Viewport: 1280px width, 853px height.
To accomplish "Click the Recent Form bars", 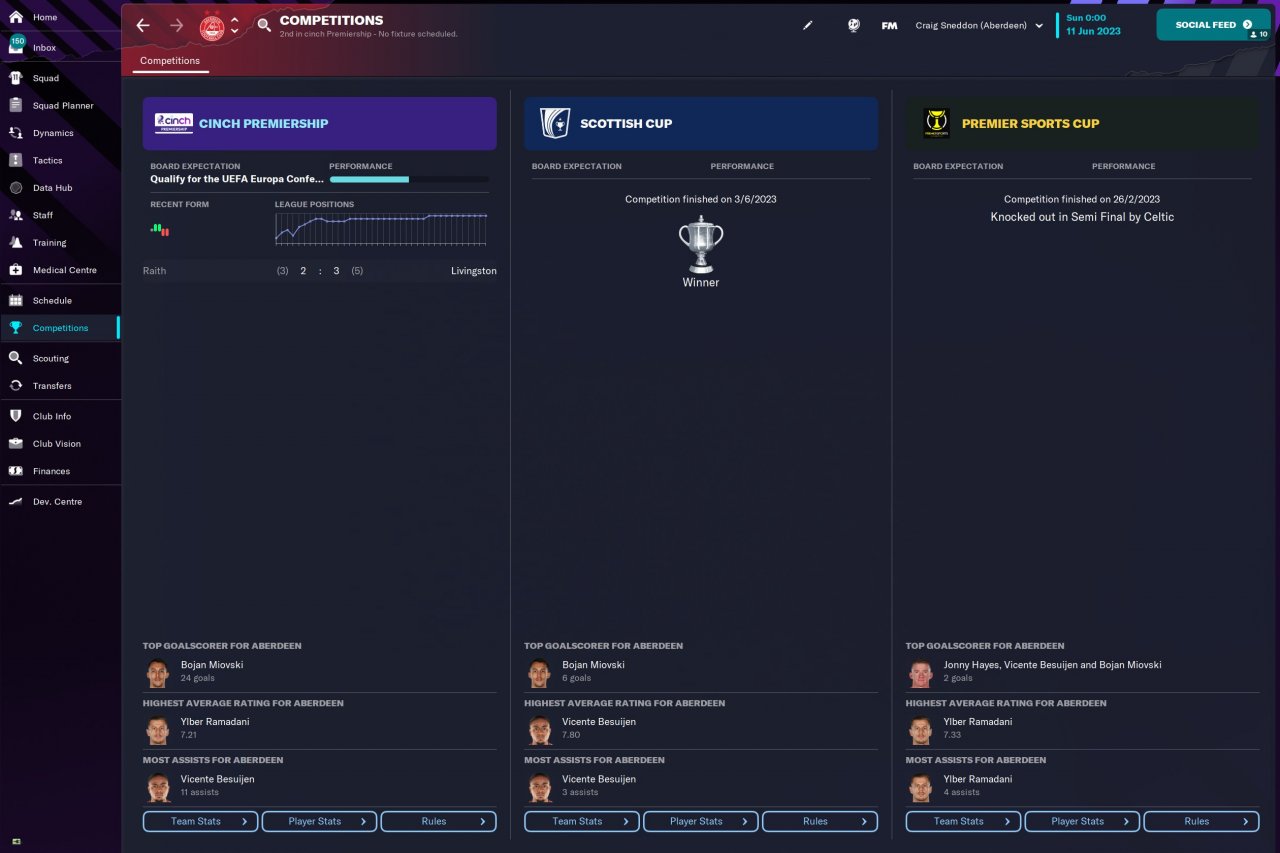I will [x=160, y=229].
